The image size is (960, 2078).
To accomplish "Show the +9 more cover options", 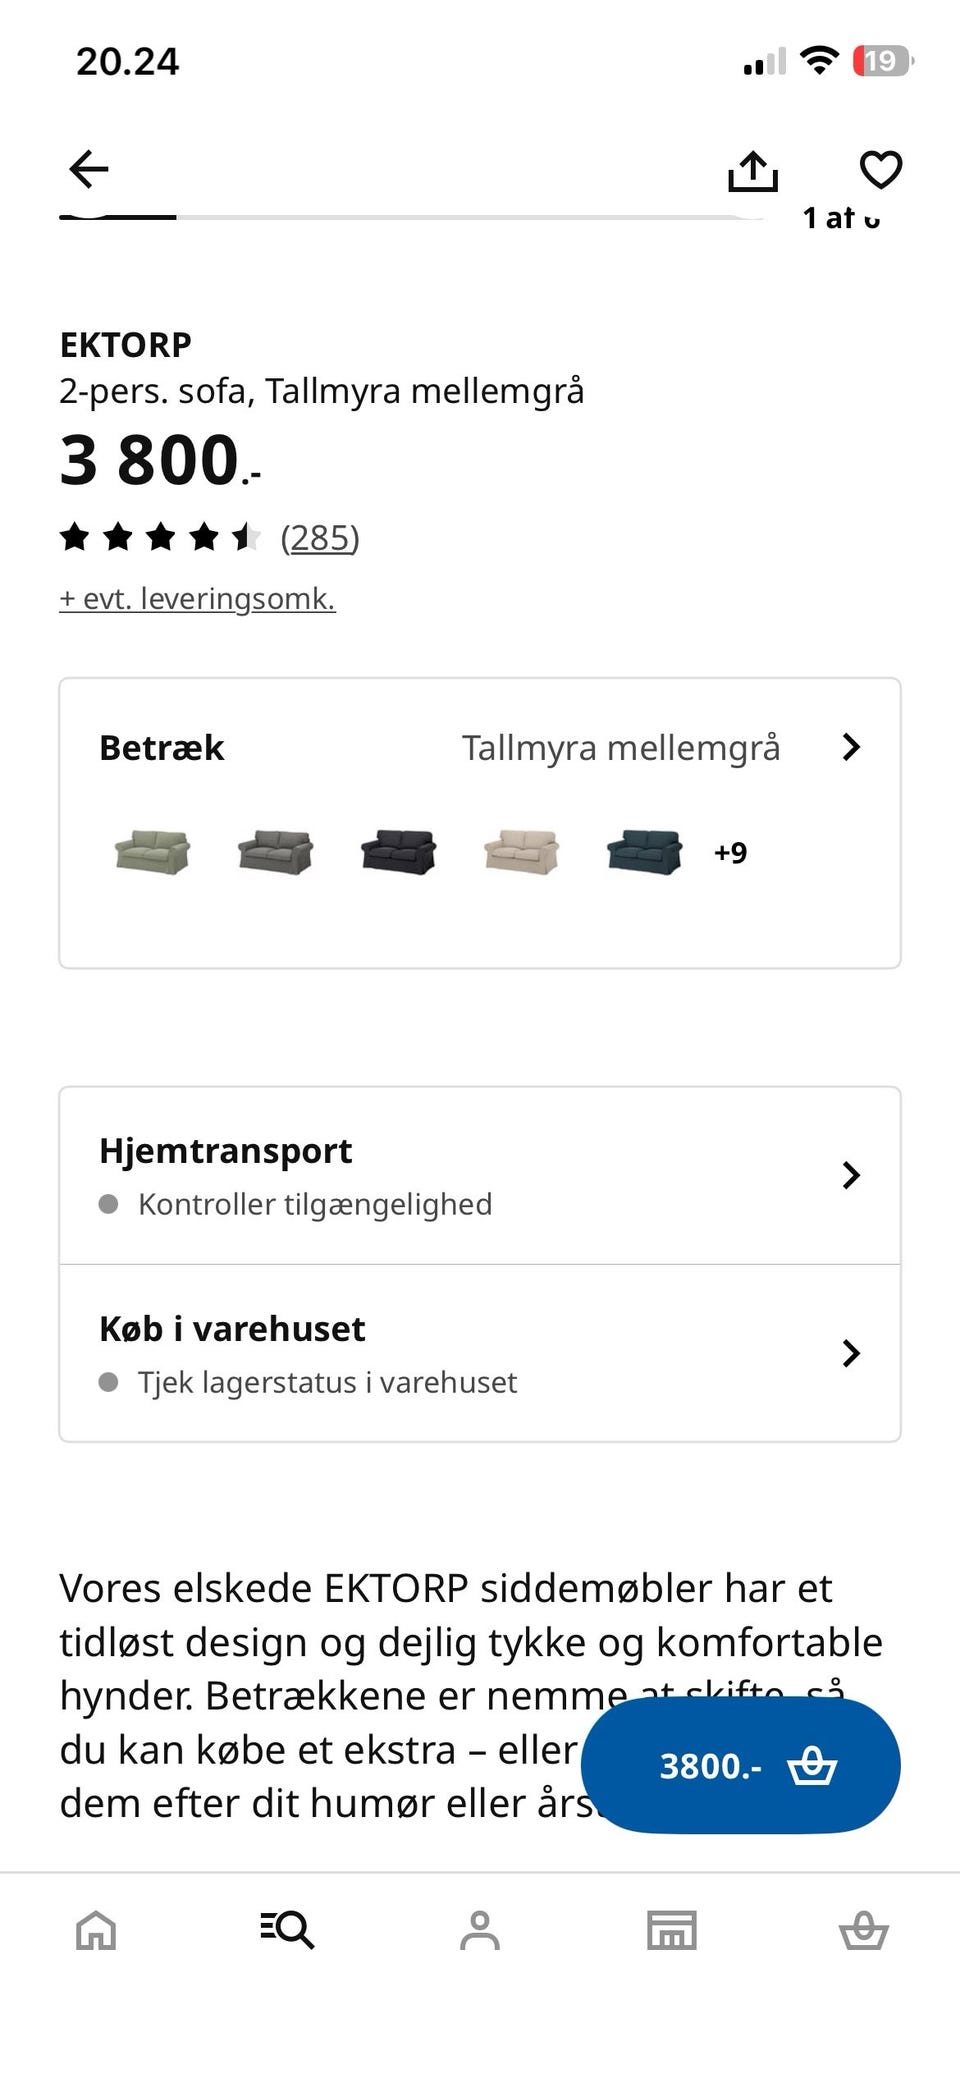I will [730, 853].
